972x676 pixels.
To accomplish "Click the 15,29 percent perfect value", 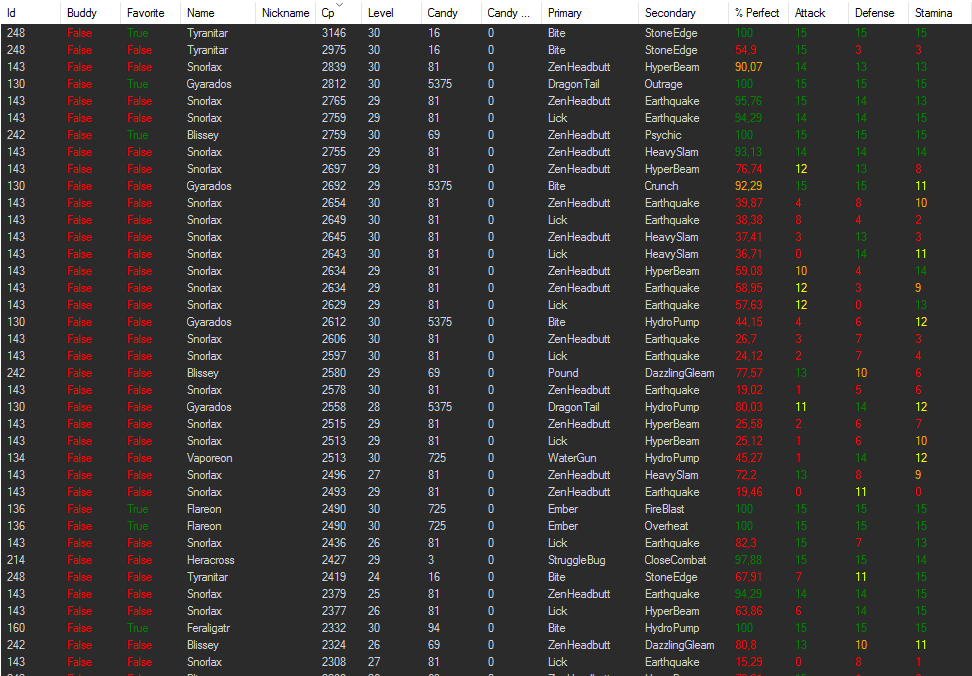I will 748,662.
